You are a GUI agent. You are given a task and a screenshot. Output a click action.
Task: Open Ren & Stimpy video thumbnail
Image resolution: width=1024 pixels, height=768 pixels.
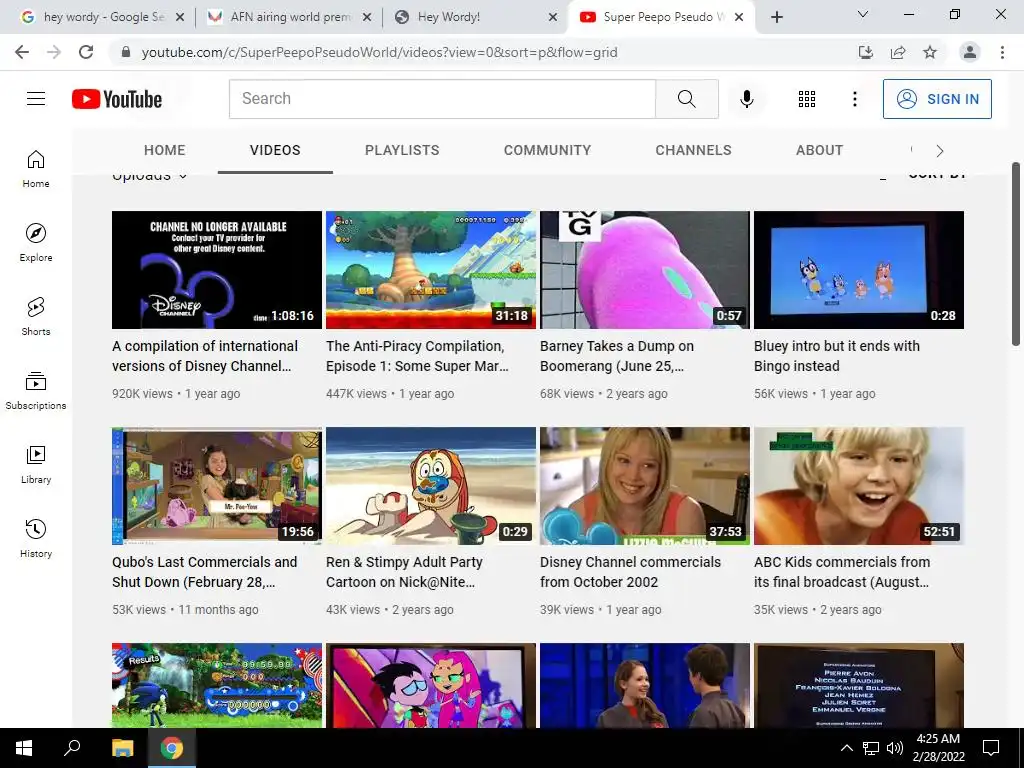tap(431, 486)
